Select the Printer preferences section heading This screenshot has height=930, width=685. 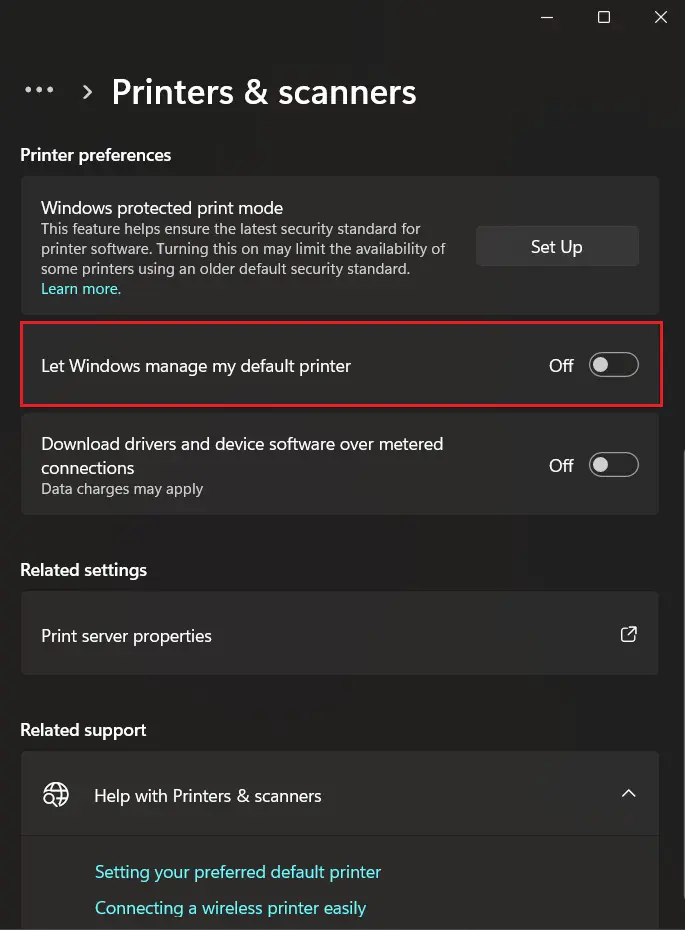(x=96, y=155)
